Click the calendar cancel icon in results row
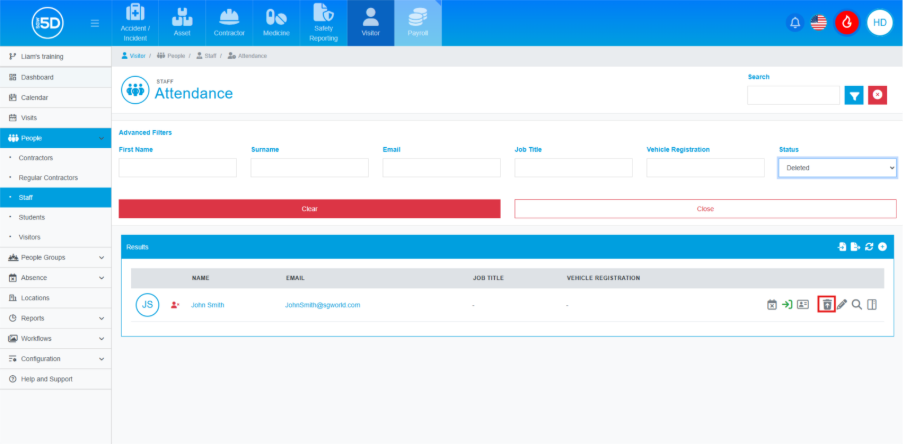 [772, 304]
